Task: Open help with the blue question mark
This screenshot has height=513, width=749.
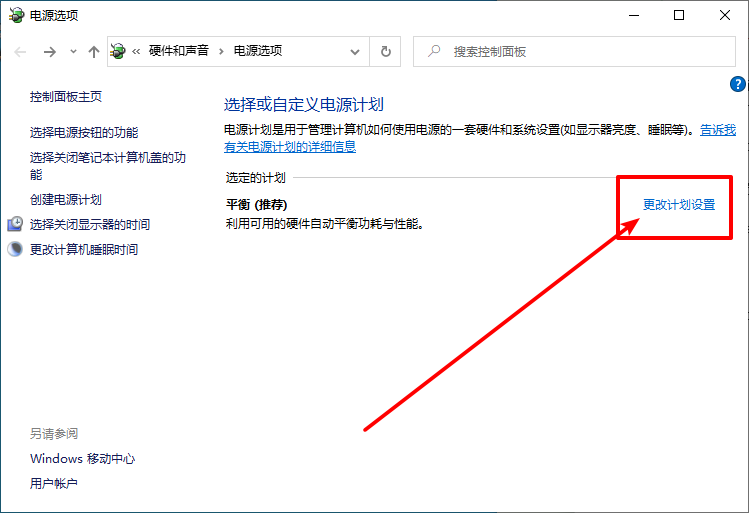Action: 739,84
